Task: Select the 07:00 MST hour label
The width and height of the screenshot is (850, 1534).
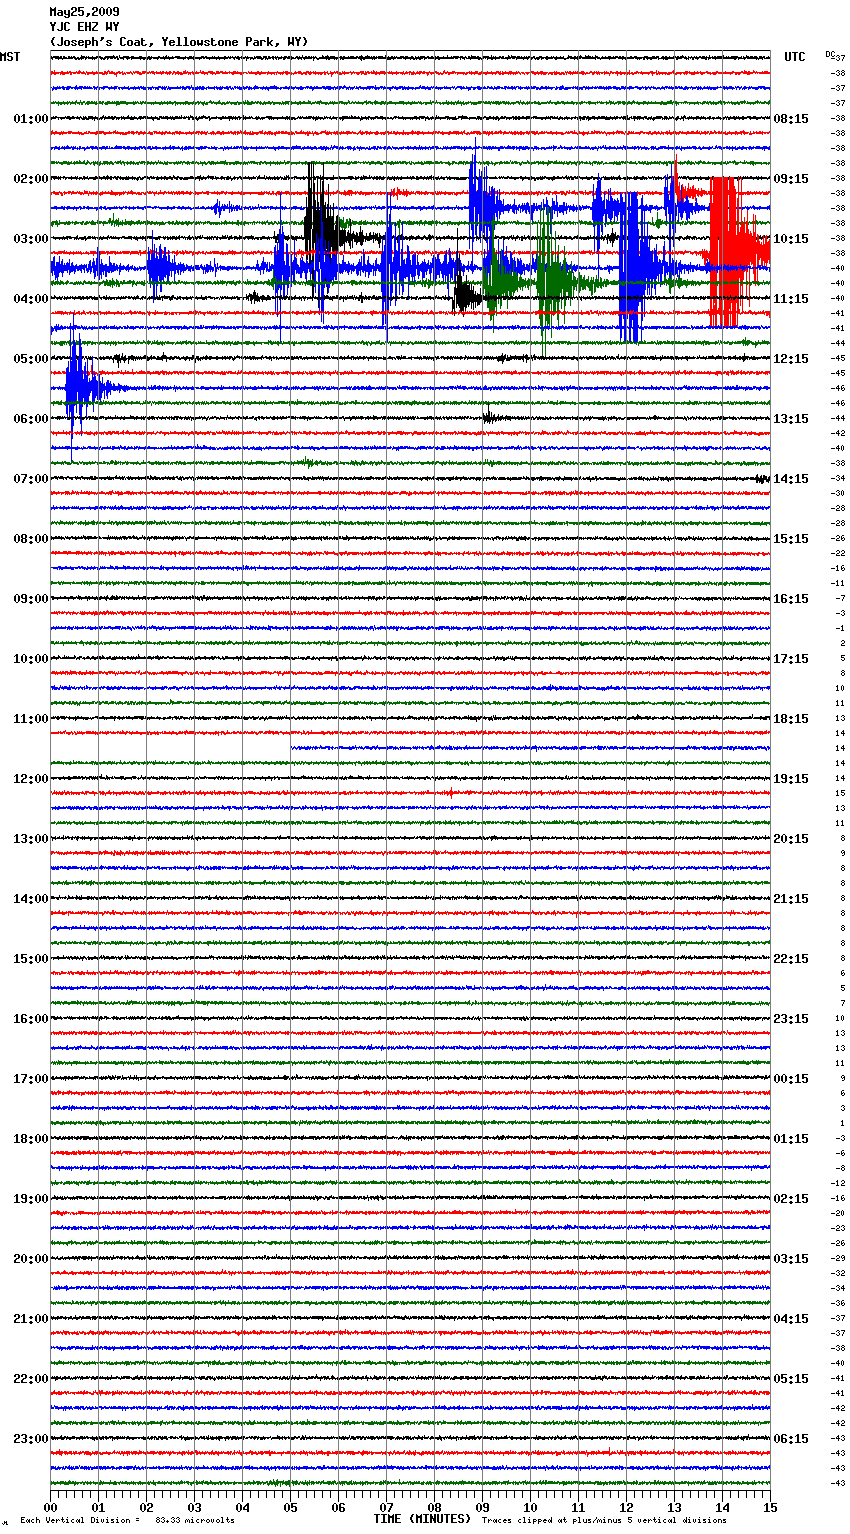Action: coord(31,479)
